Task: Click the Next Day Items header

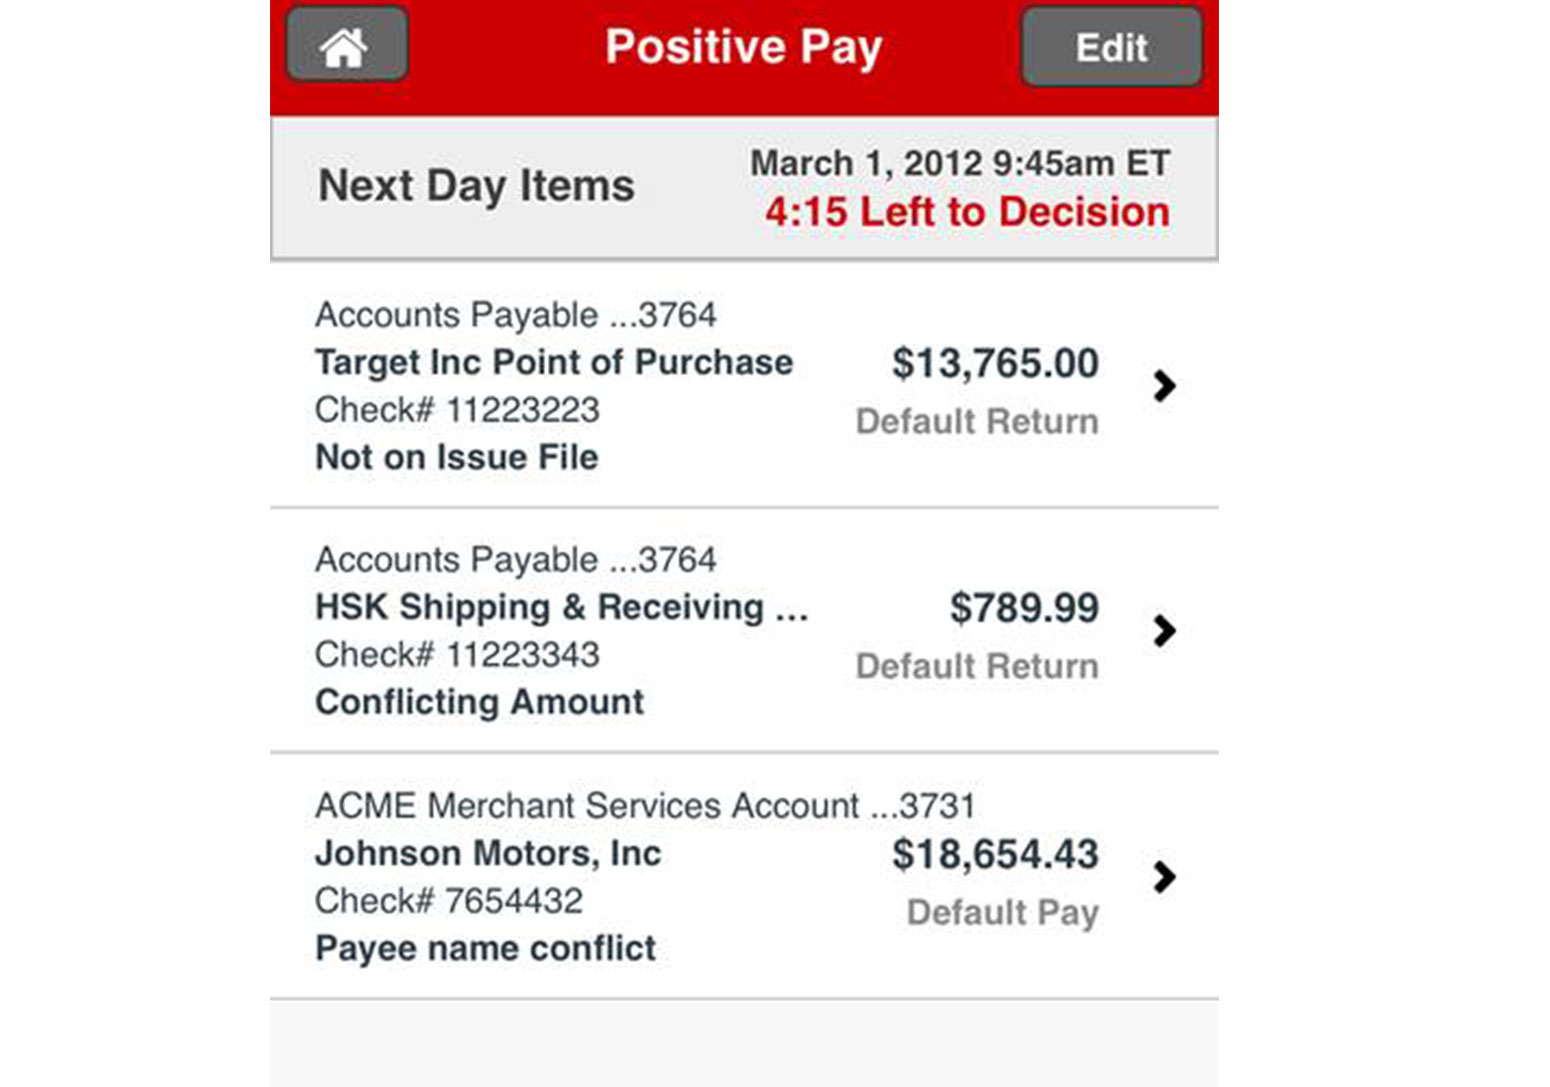Action: [476, 186]
